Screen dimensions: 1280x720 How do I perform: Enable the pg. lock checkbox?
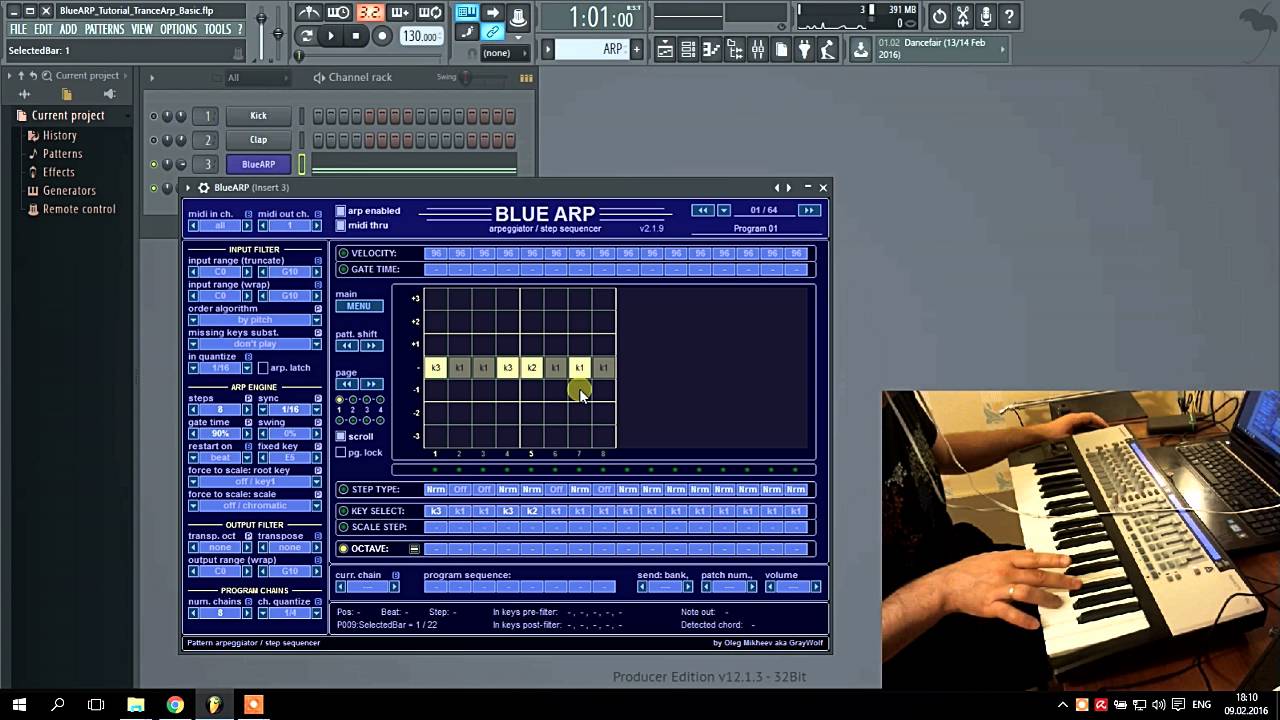[x=341, y=452]
